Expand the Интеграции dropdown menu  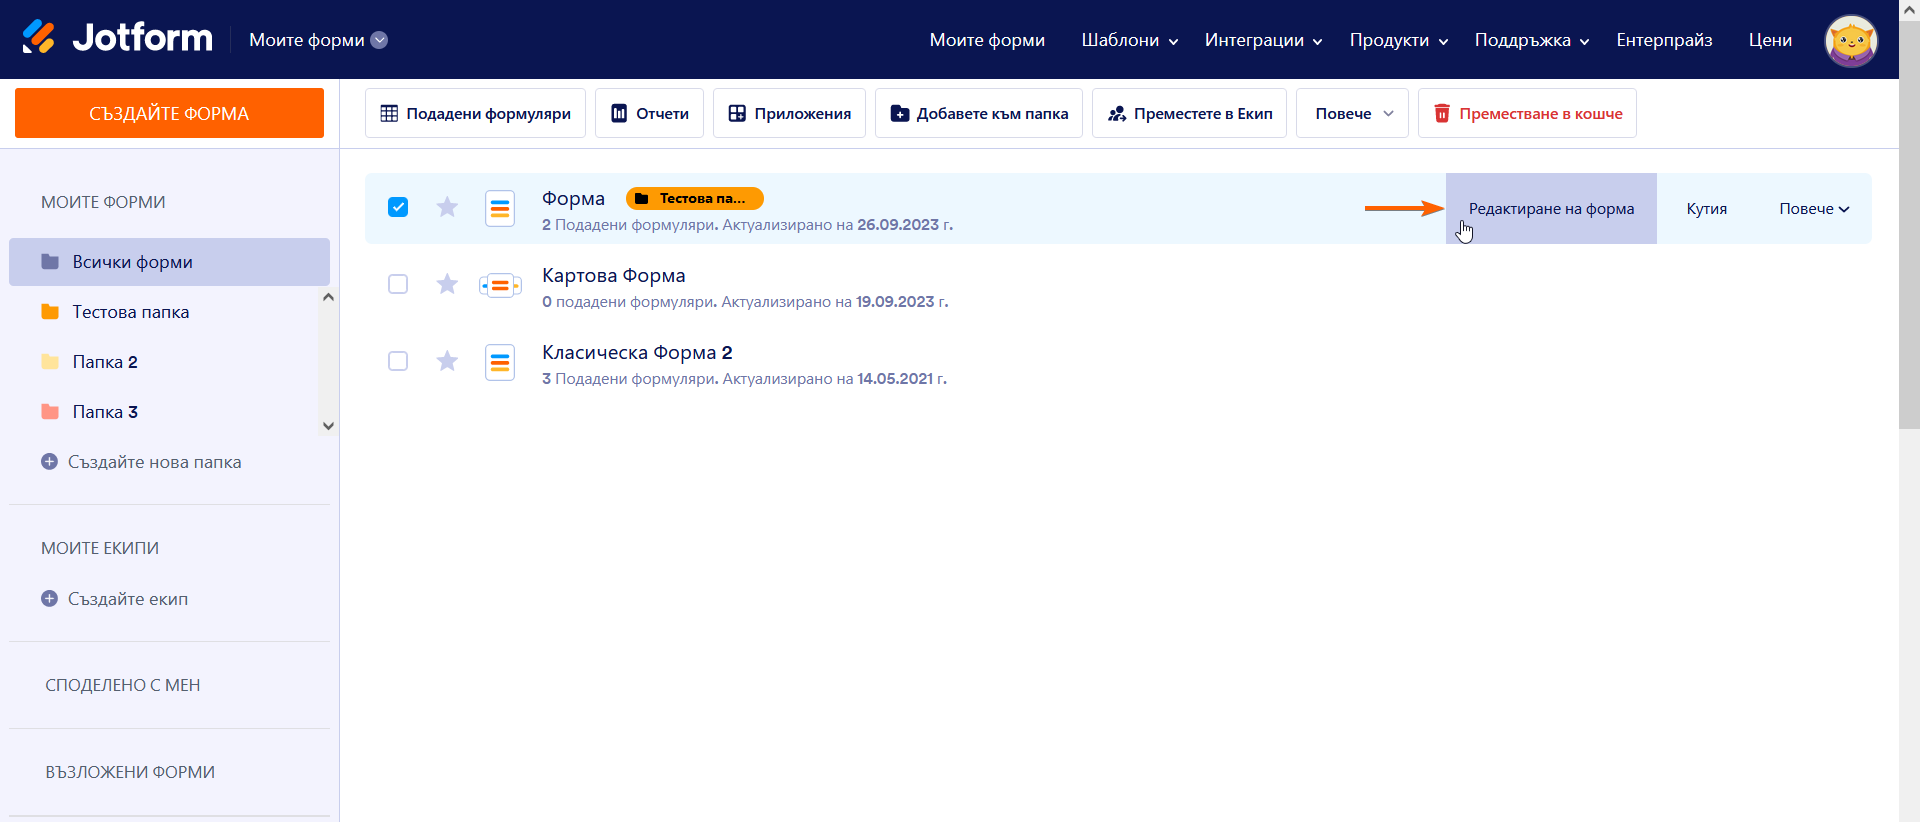[1264, 40]
